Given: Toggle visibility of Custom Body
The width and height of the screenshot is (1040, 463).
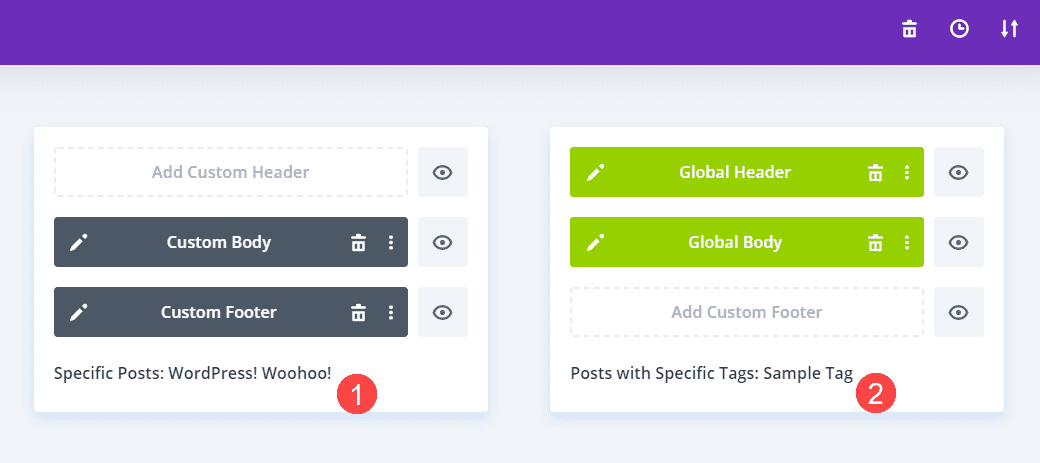Looking at the screenshot, I should tap(443, 242).
